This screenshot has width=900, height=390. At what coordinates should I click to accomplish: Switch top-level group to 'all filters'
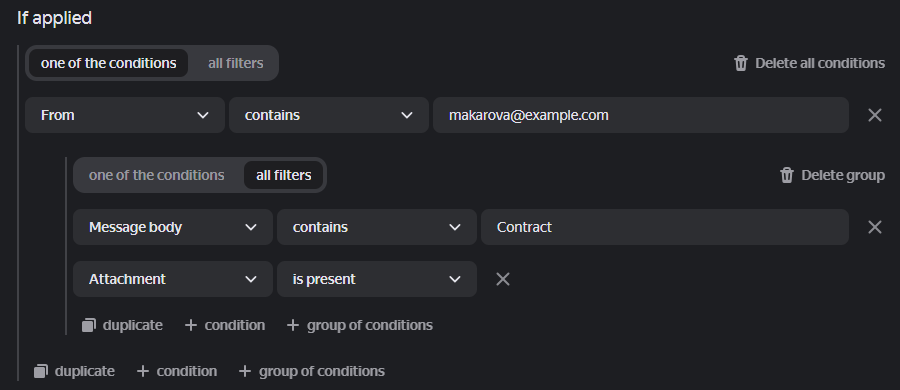(235, 63)
